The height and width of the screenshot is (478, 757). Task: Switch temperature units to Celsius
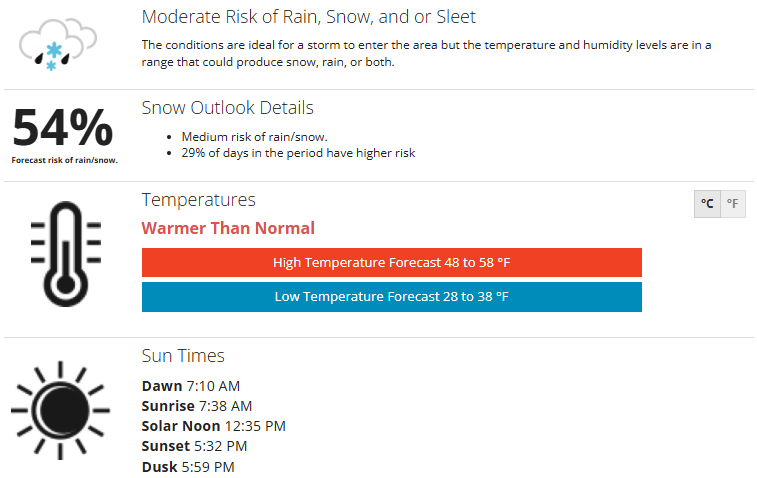point(707,204)
